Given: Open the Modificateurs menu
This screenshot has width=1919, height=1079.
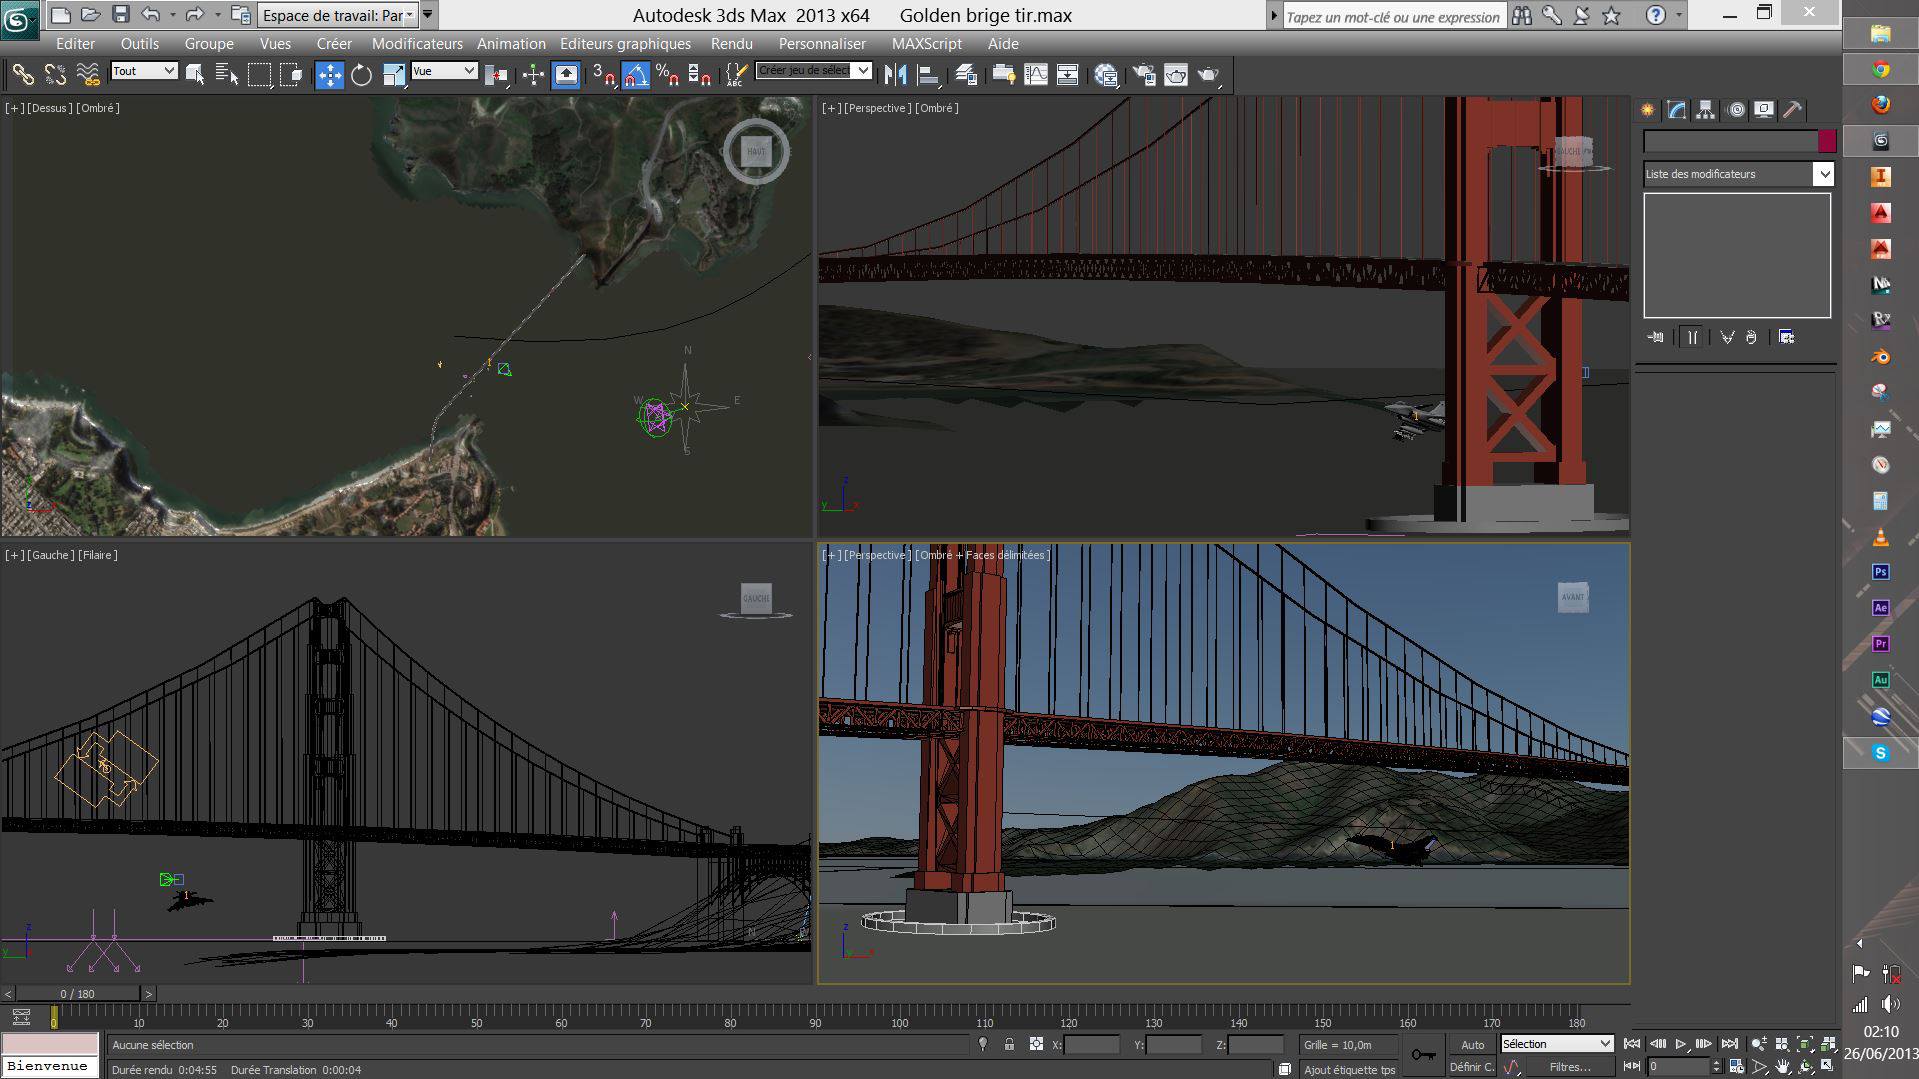Looking at the screenshot, I should coord(417,44).
